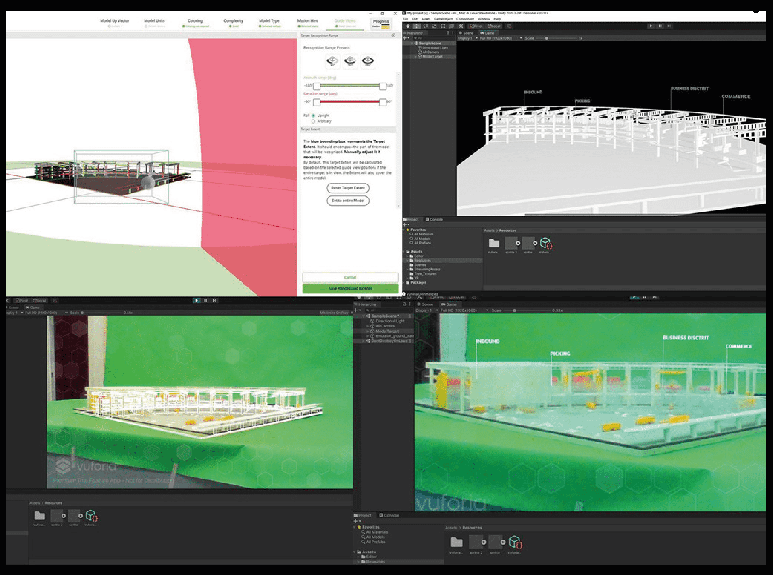The height and width of the screenshot is (575, 773).
Task: Click the add asset plus button in top-right Project panel
Action: point(406,225)
